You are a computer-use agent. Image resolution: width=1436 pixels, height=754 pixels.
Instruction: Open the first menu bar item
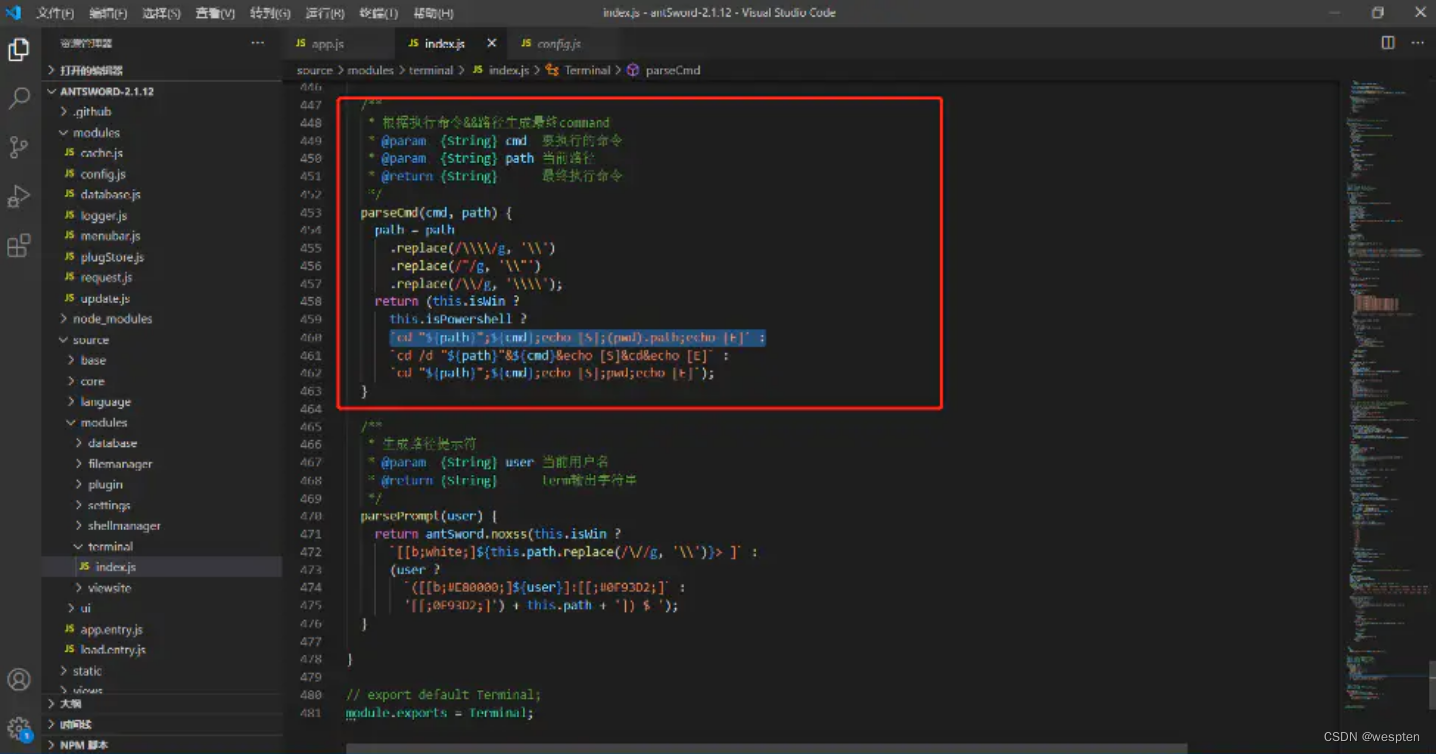click(x=55, y=13)
